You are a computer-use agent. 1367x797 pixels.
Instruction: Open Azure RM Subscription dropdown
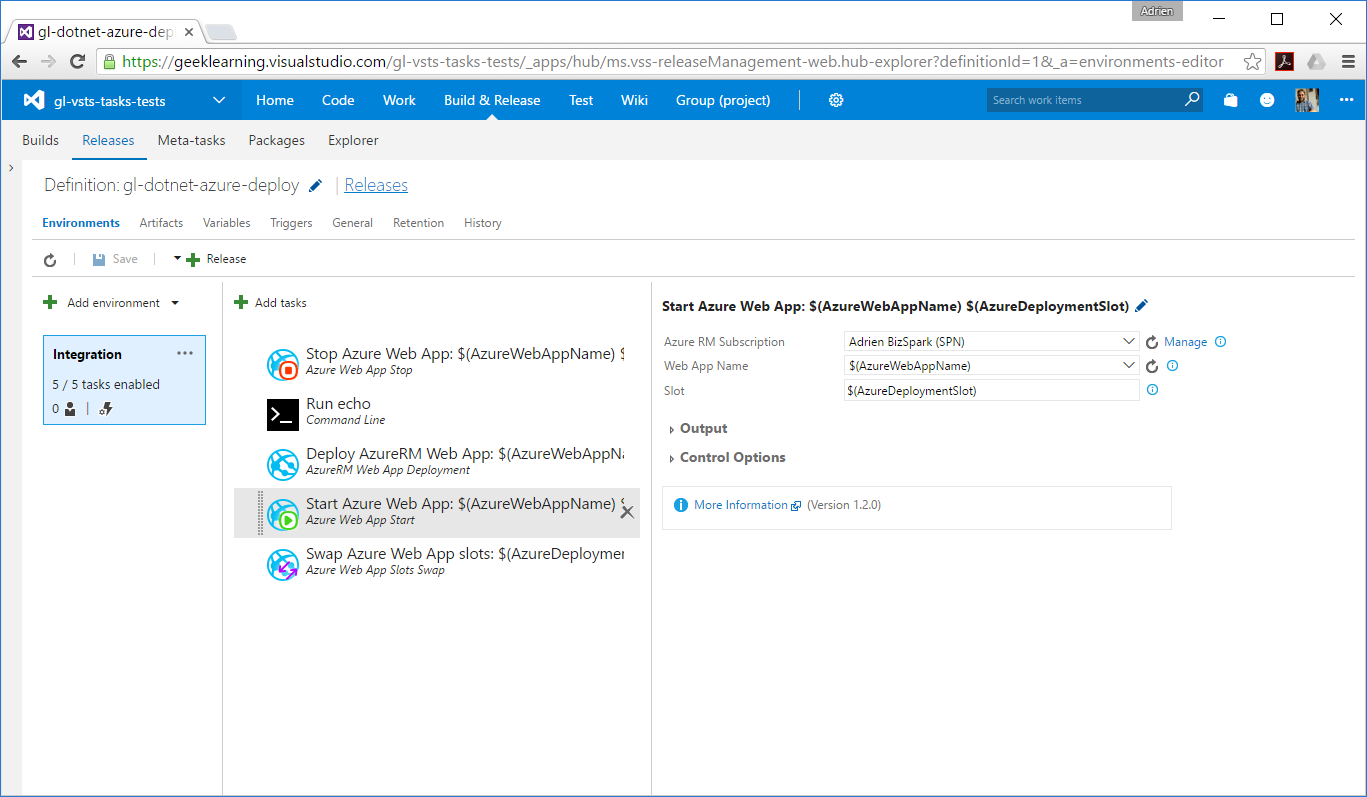pos(1128,342)
